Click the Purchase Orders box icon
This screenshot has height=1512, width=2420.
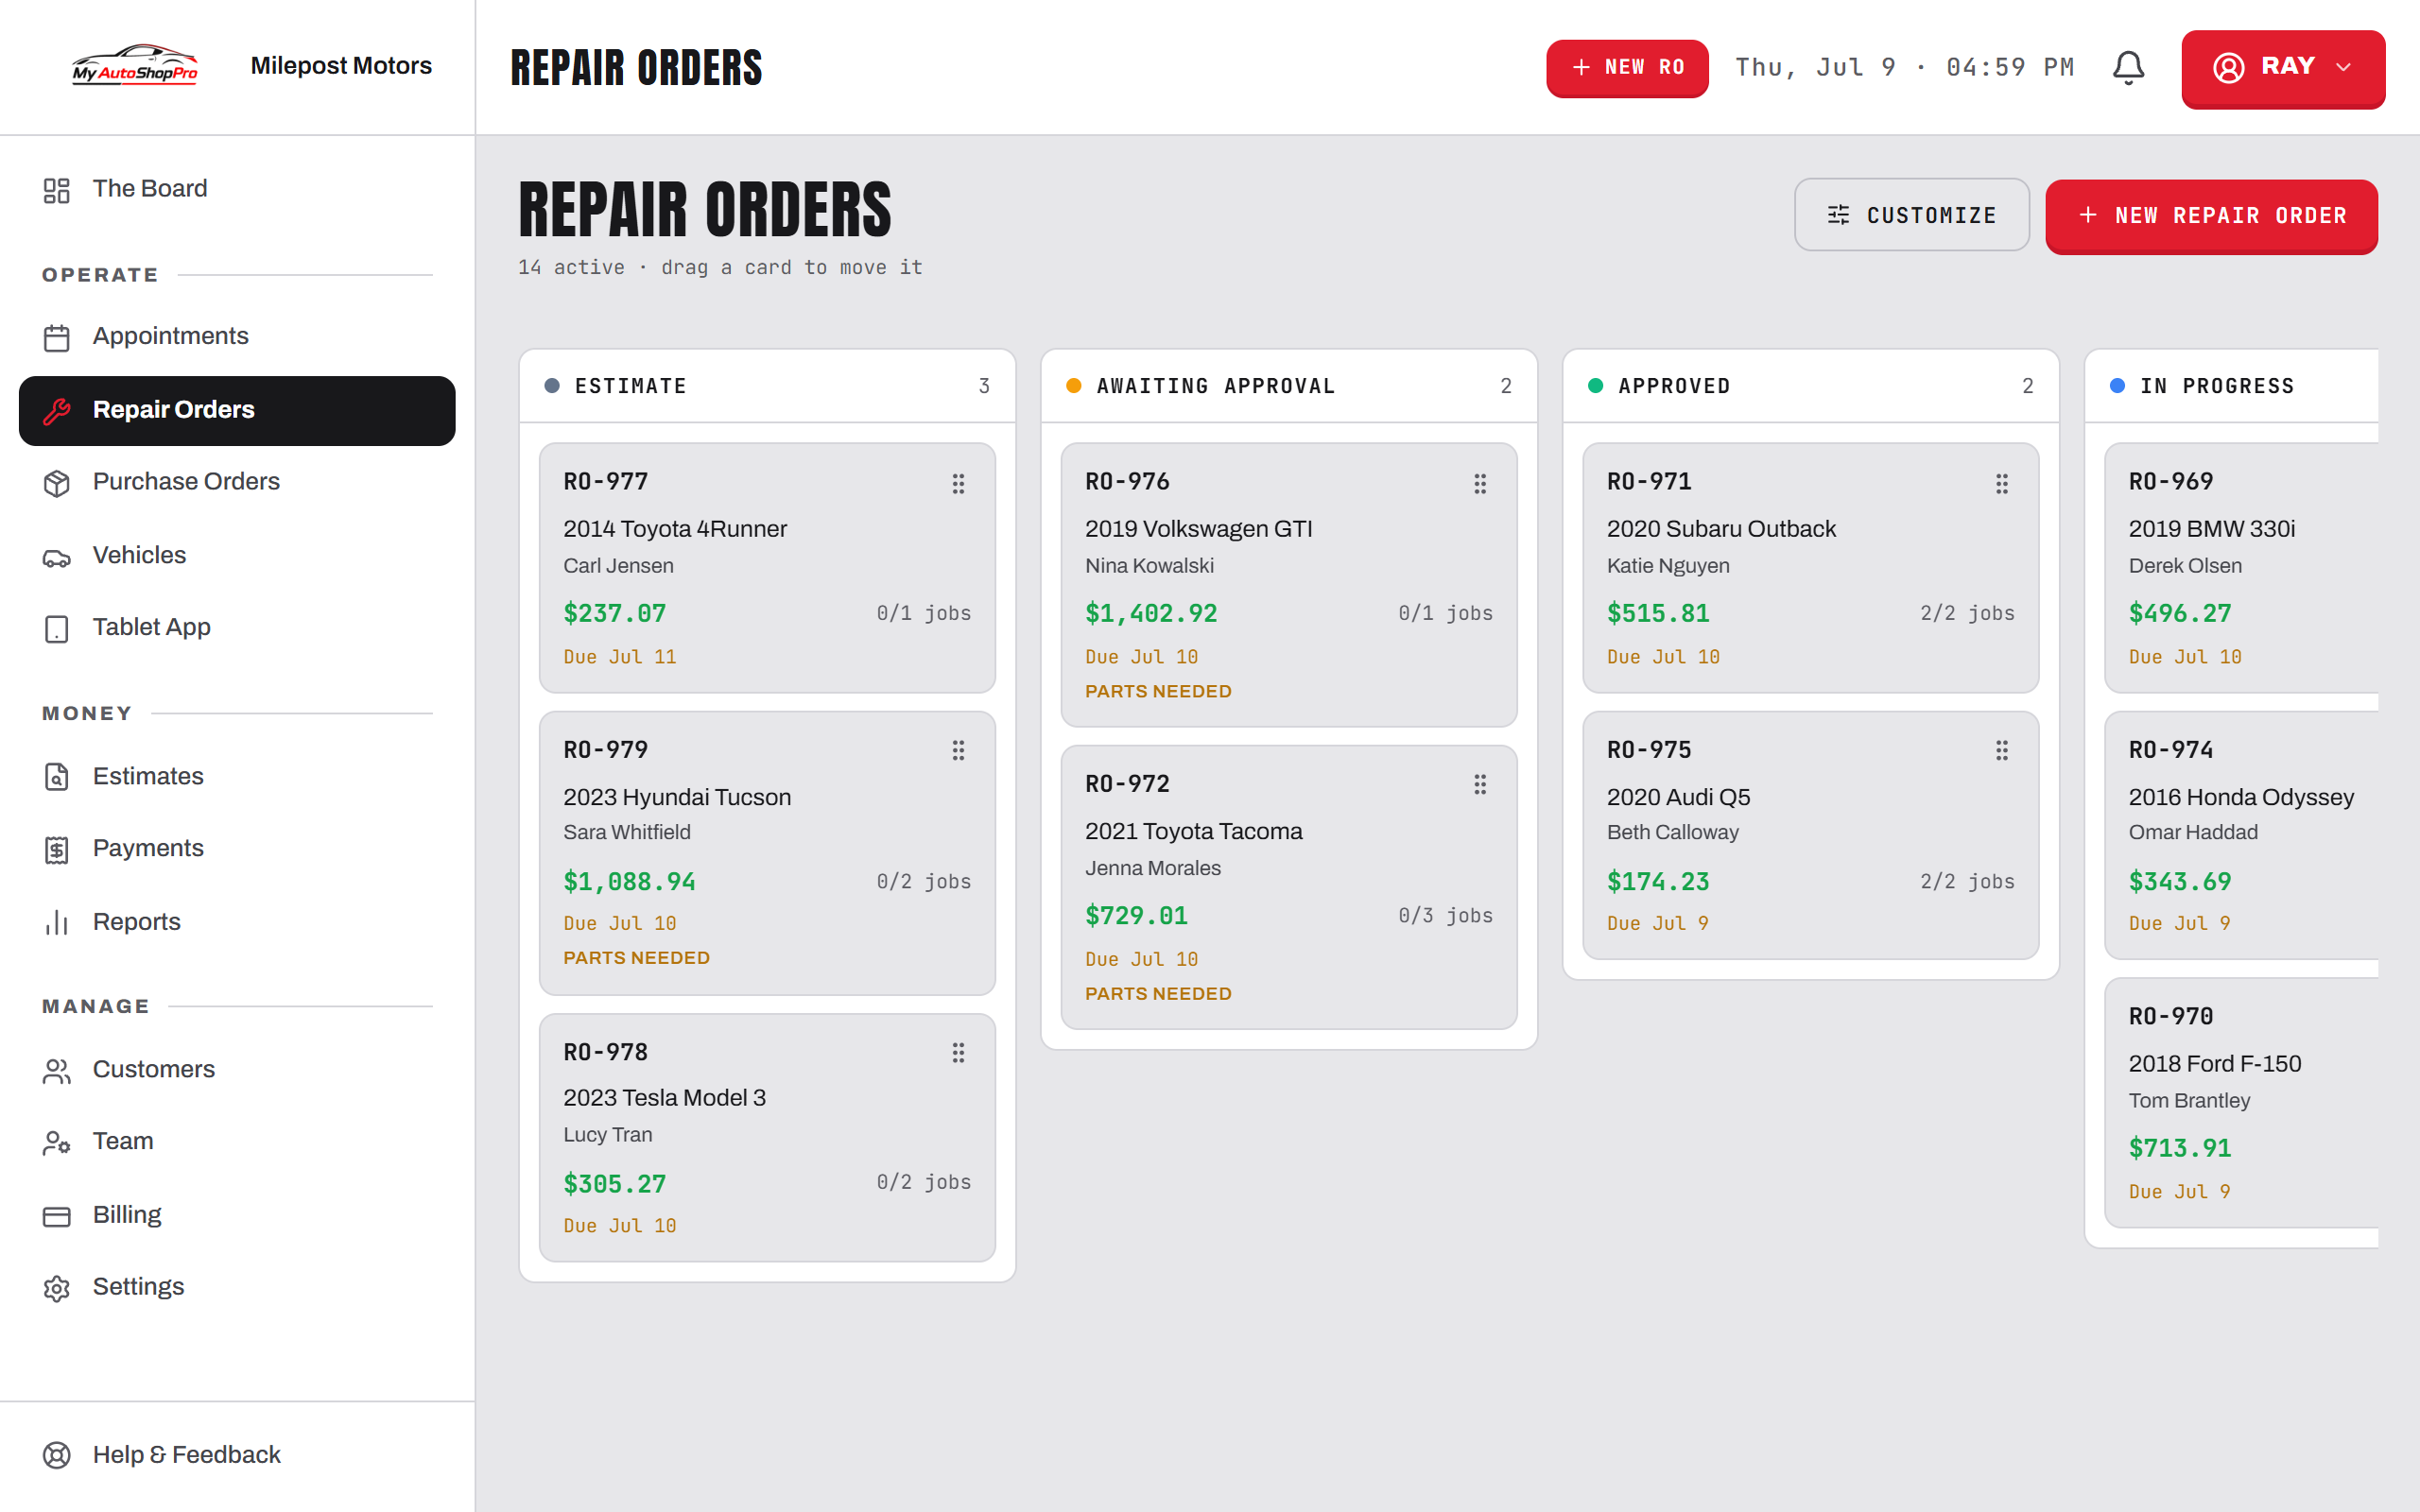coord(57,483)
